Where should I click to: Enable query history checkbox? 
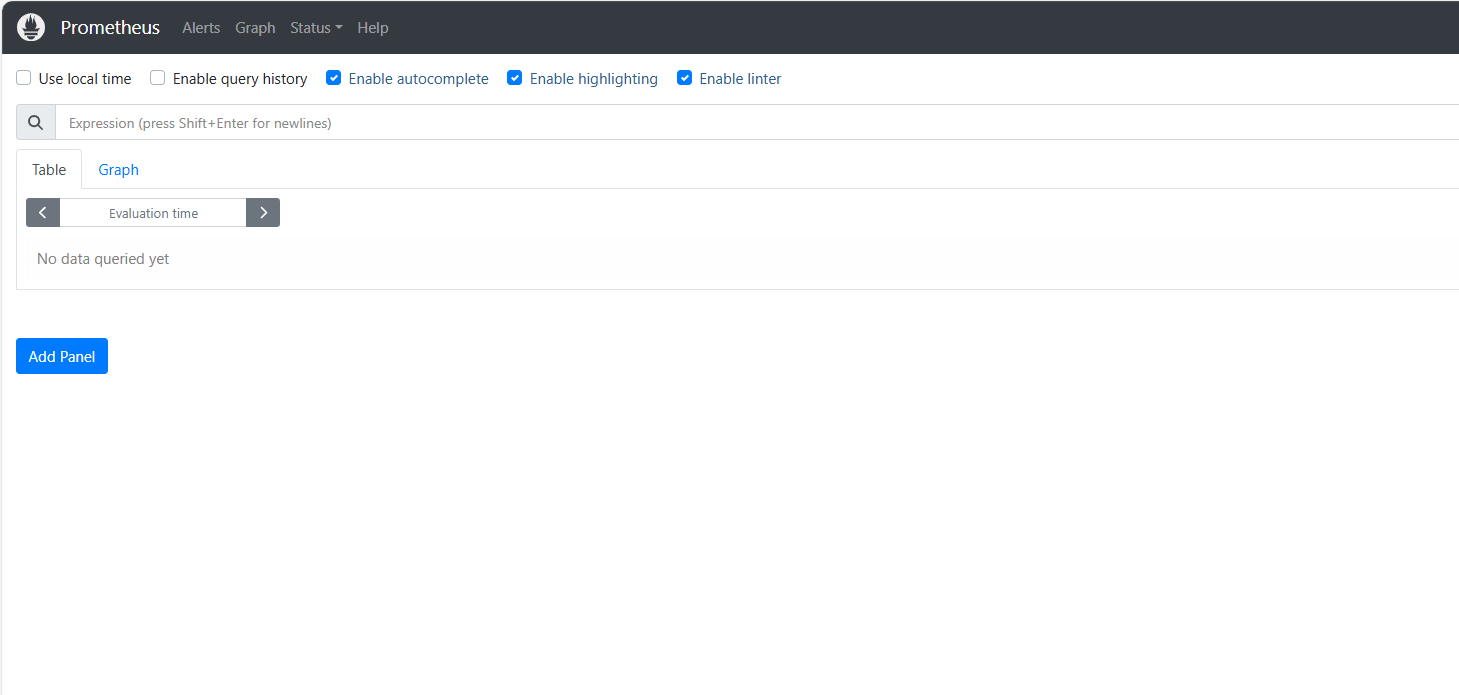point(158,78)
